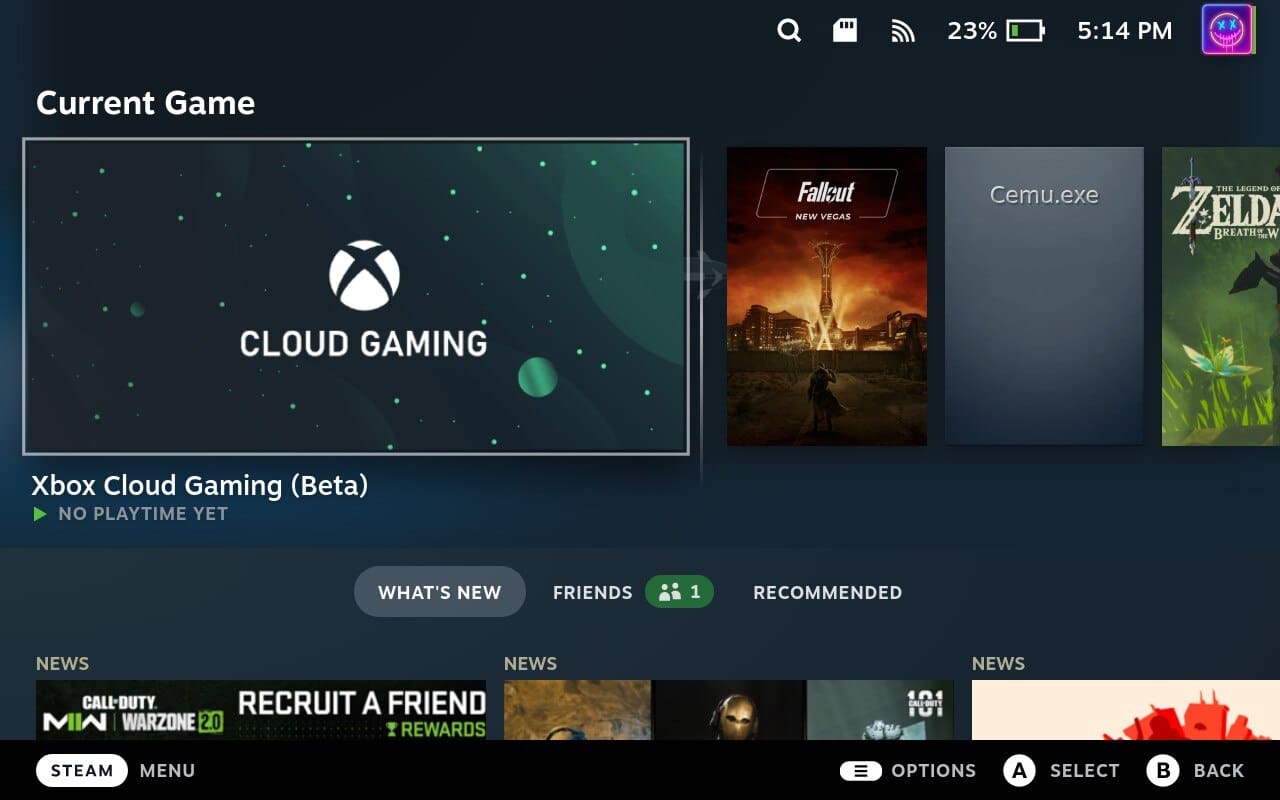Switch to the Recommended tab
Viewport: 1280px width, 800px height.
[827, 593]
